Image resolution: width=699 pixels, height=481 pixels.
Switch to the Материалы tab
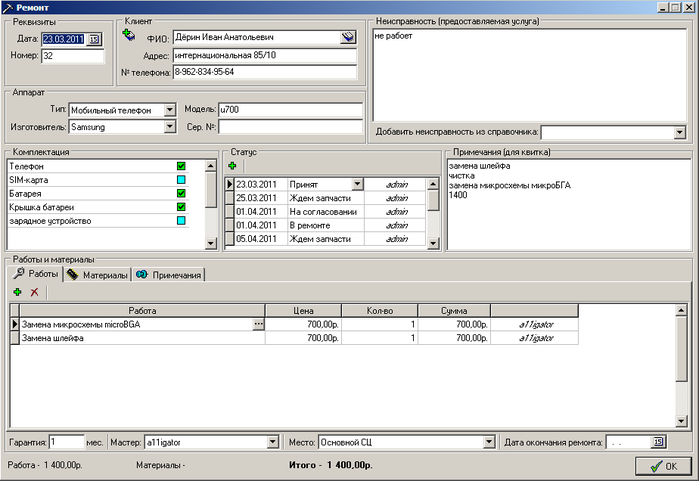pos(97,275)
